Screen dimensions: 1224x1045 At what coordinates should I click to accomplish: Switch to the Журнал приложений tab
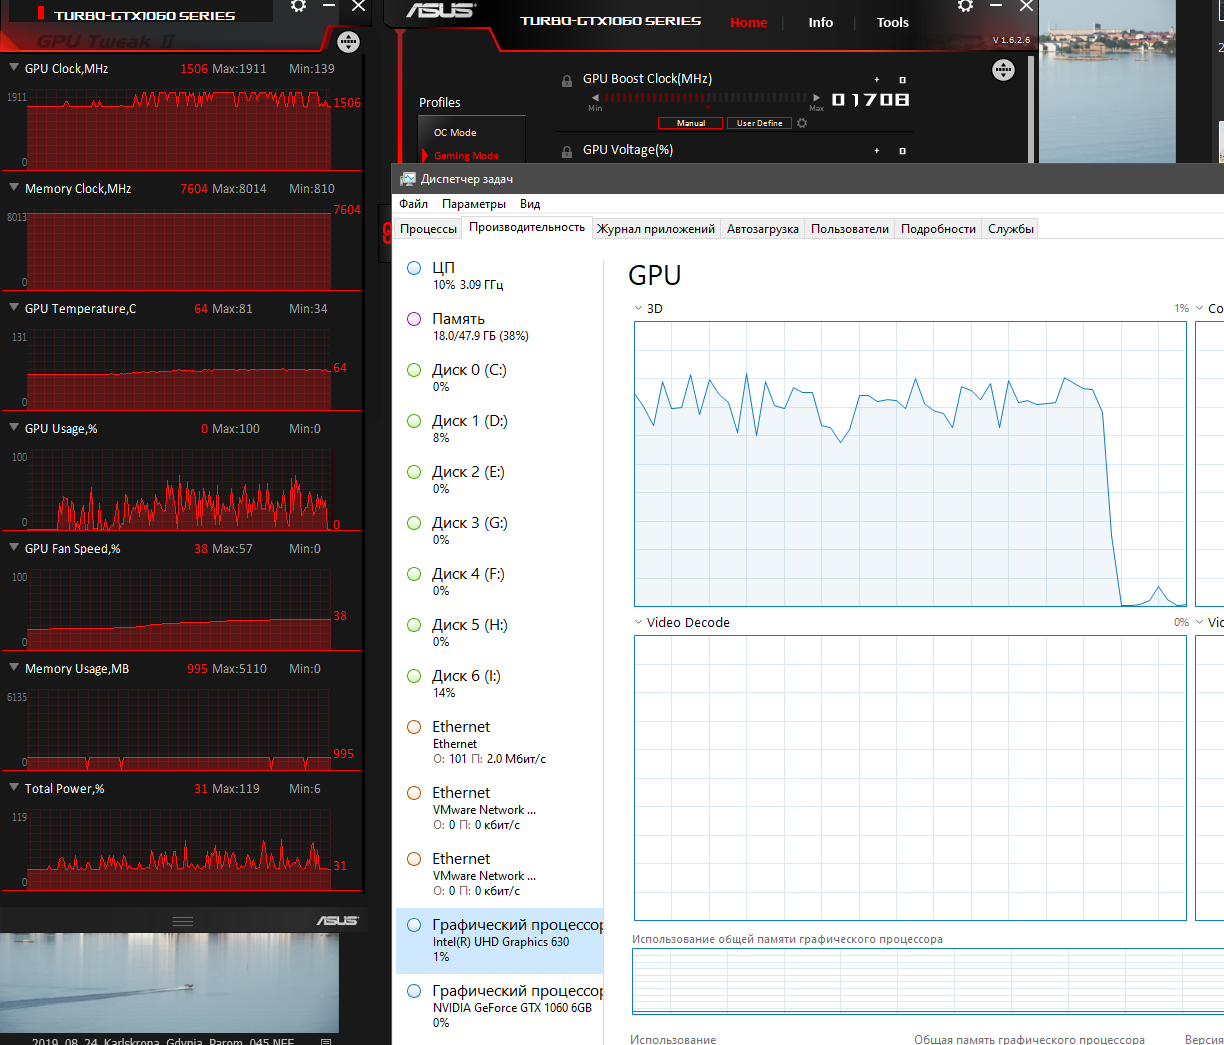pos(656,229)
